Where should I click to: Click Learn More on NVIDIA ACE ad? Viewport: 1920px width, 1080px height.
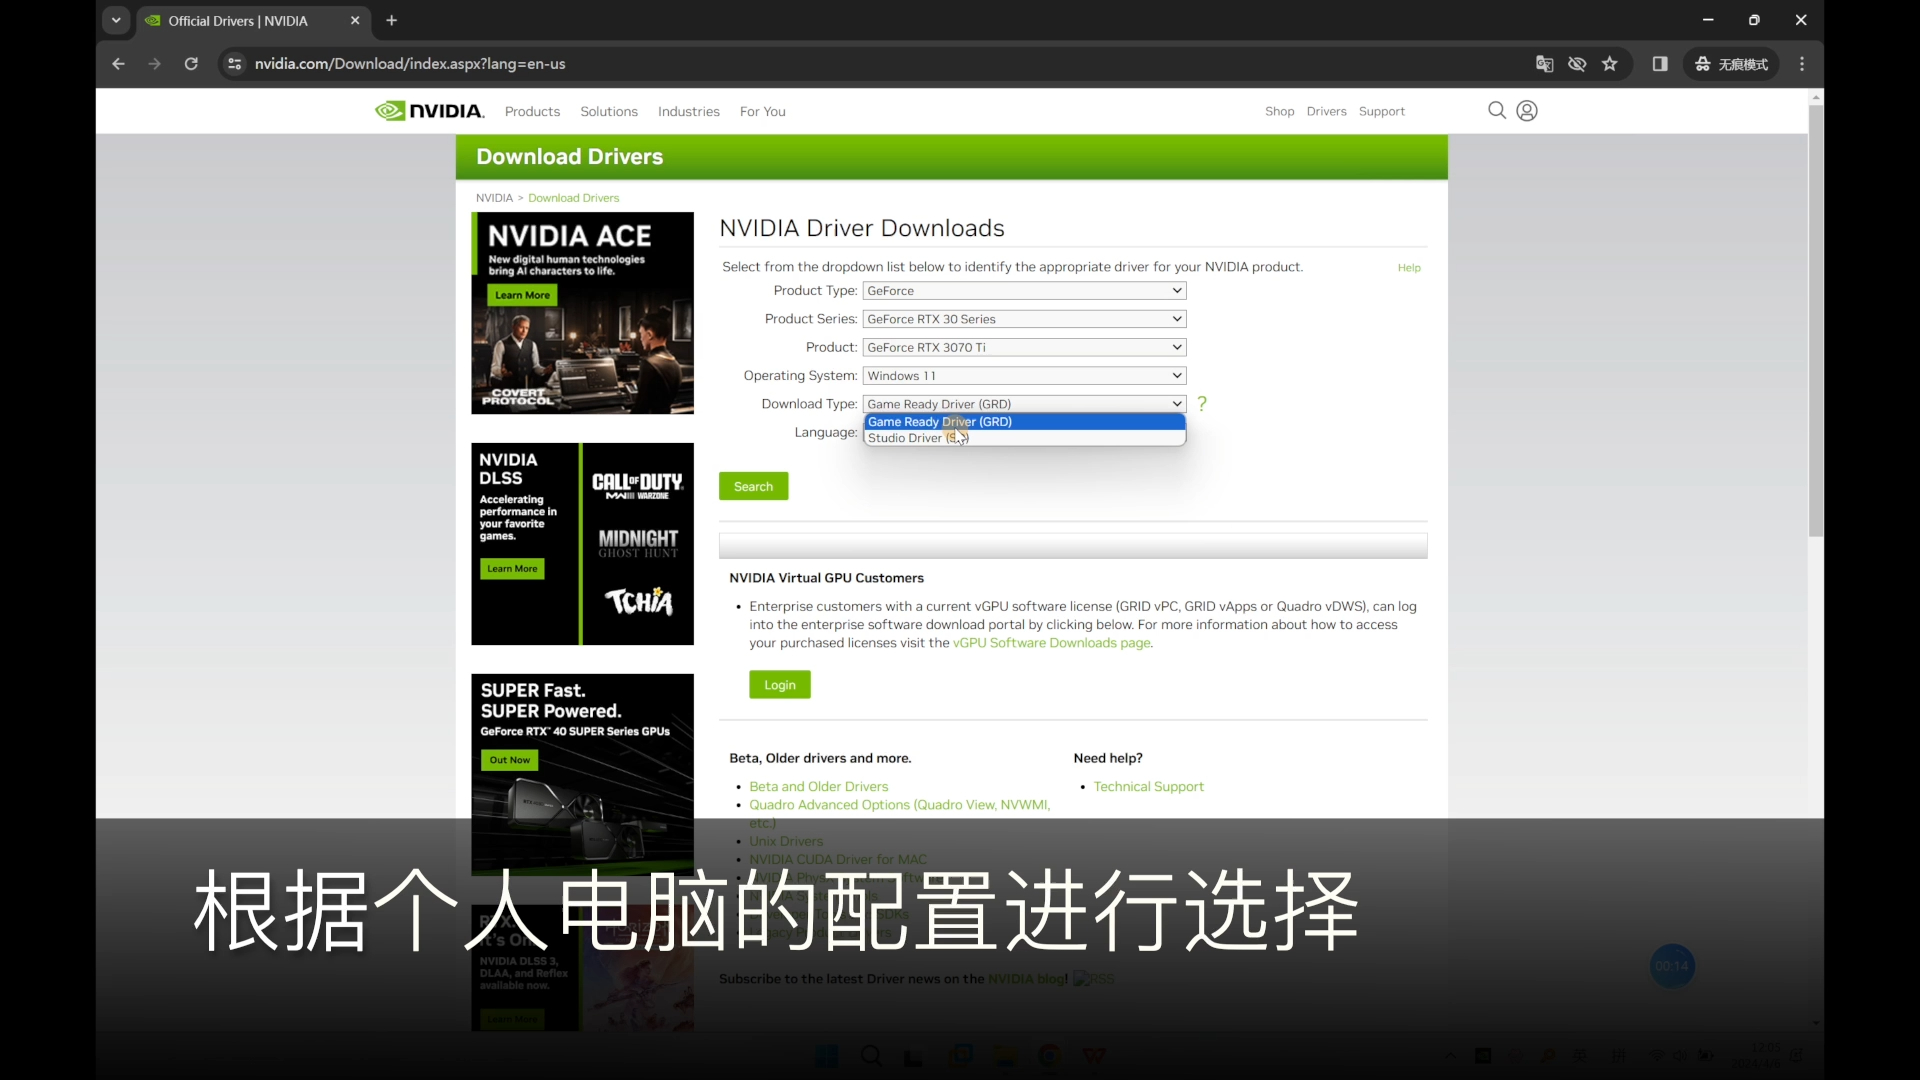(523, 295)
